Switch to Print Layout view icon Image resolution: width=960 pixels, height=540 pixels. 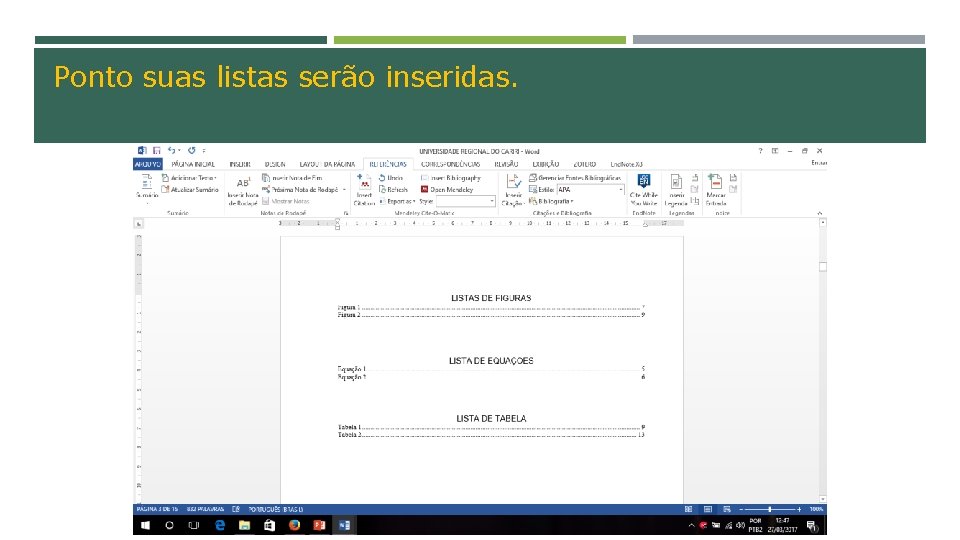[708, 509]
